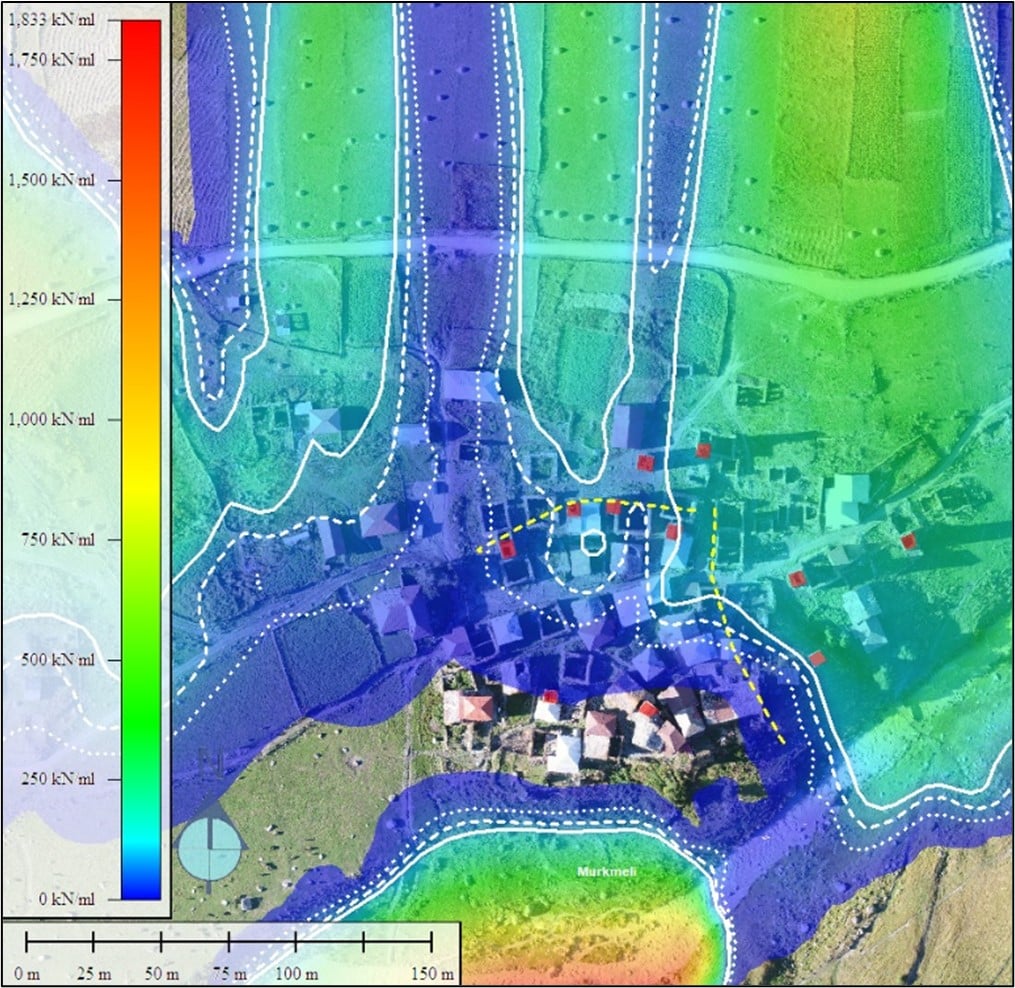Click the red marker at the yellow arrow tip
Screen dimensions: 1015x988
coord(507,548)
